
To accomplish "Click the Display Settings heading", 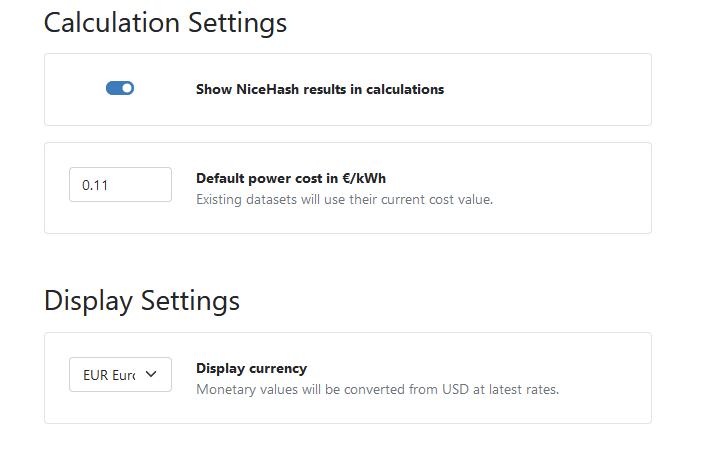I will point(142,301).
